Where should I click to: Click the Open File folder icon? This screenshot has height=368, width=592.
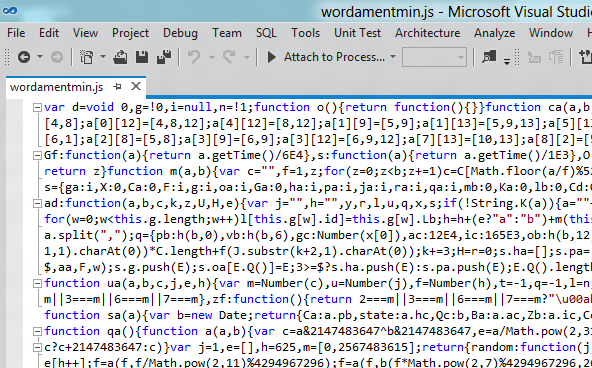click(x=120, y=57)
